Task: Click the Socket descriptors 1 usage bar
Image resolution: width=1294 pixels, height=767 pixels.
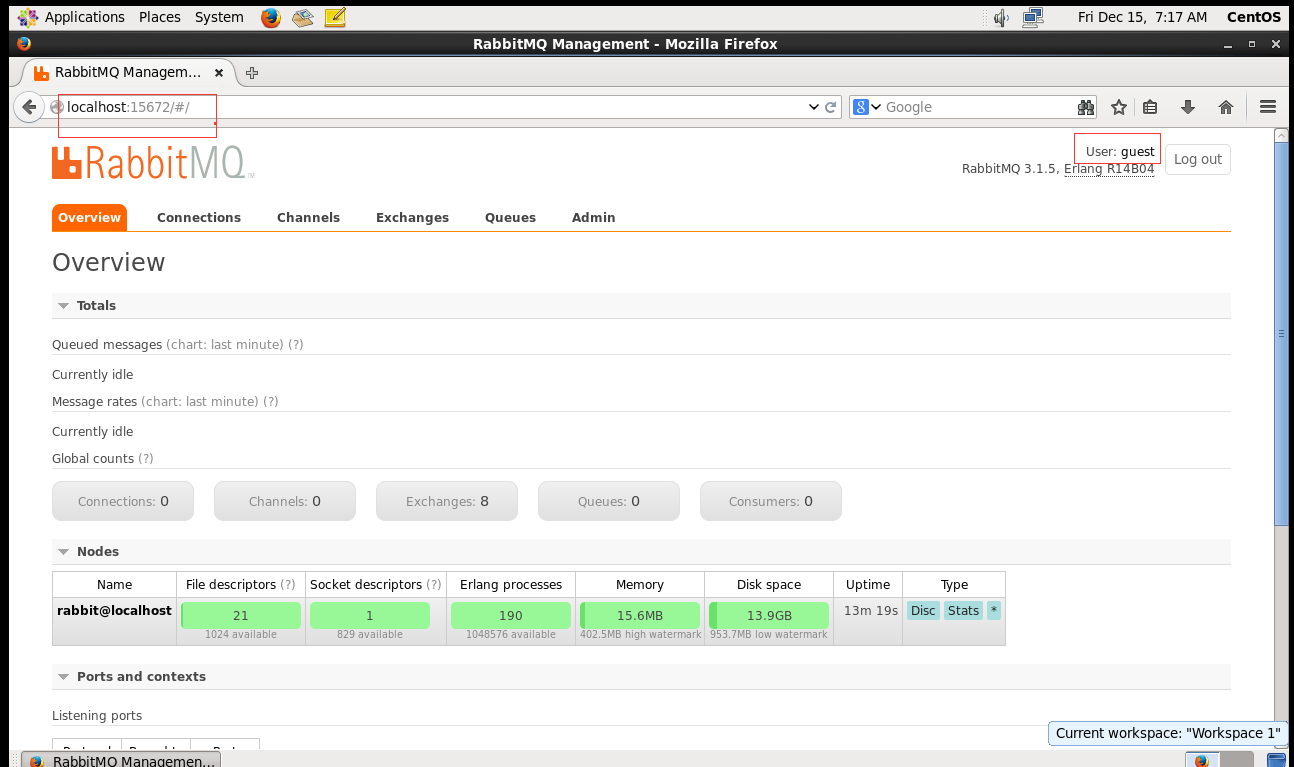Action: pyautogui.click(x=370, y=615)
